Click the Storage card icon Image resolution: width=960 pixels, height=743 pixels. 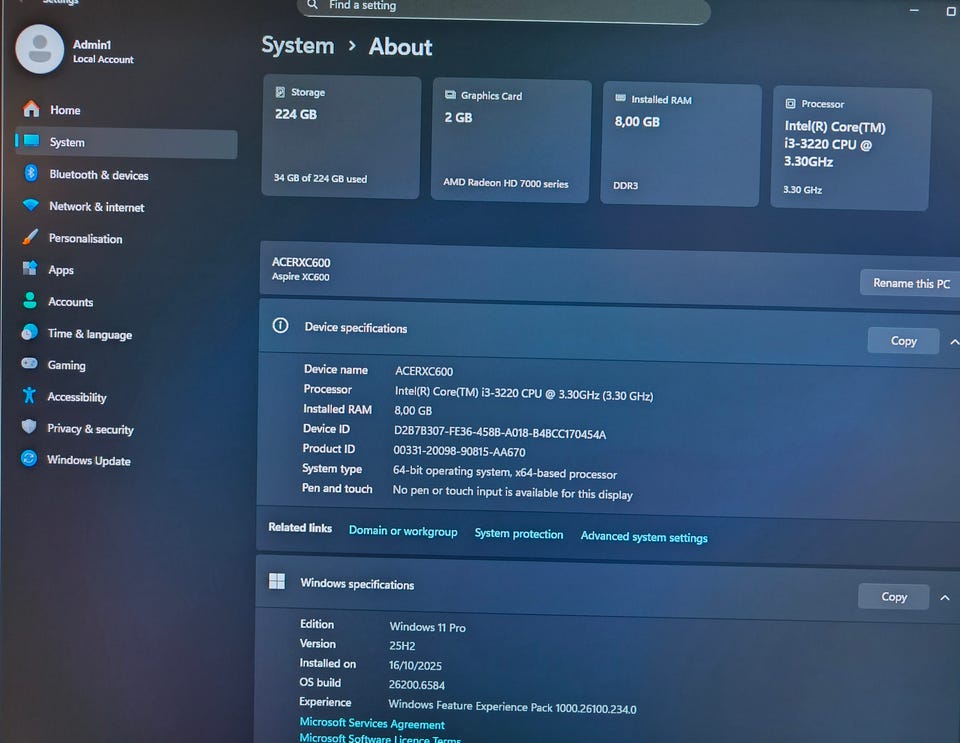tap(280, 92)
